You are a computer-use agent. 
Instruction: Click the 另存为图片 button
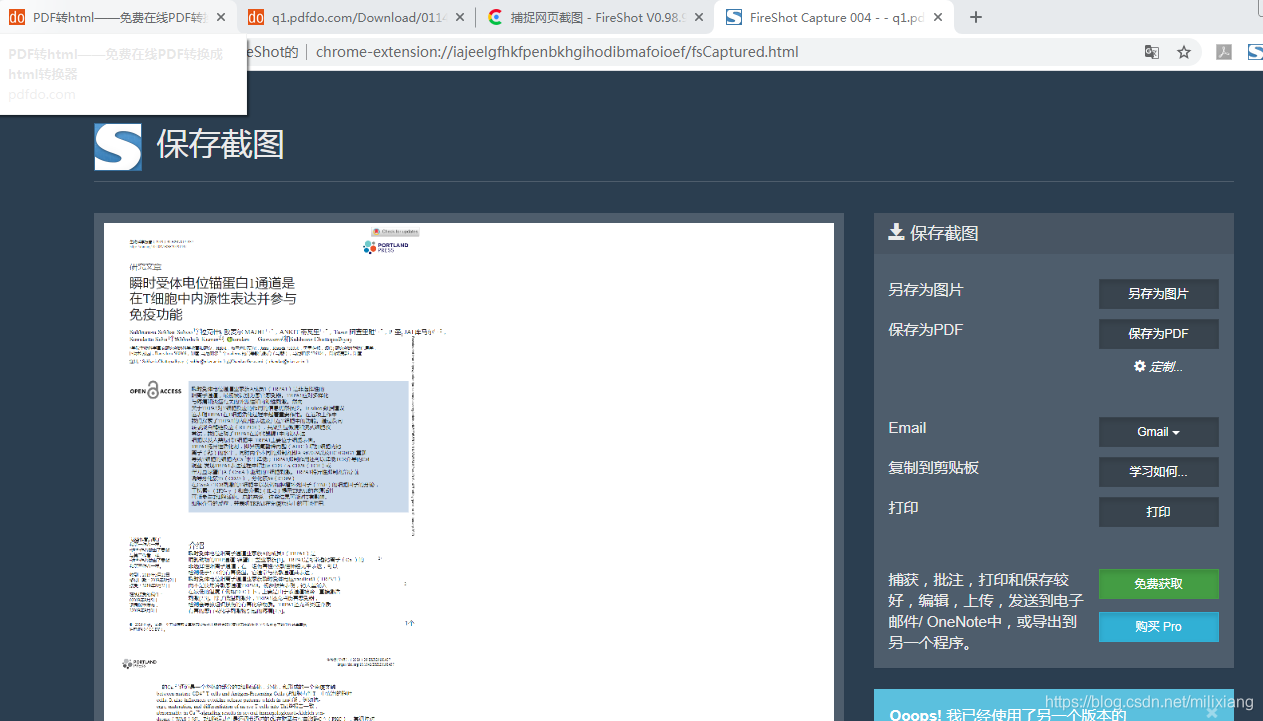[1158, 294]
